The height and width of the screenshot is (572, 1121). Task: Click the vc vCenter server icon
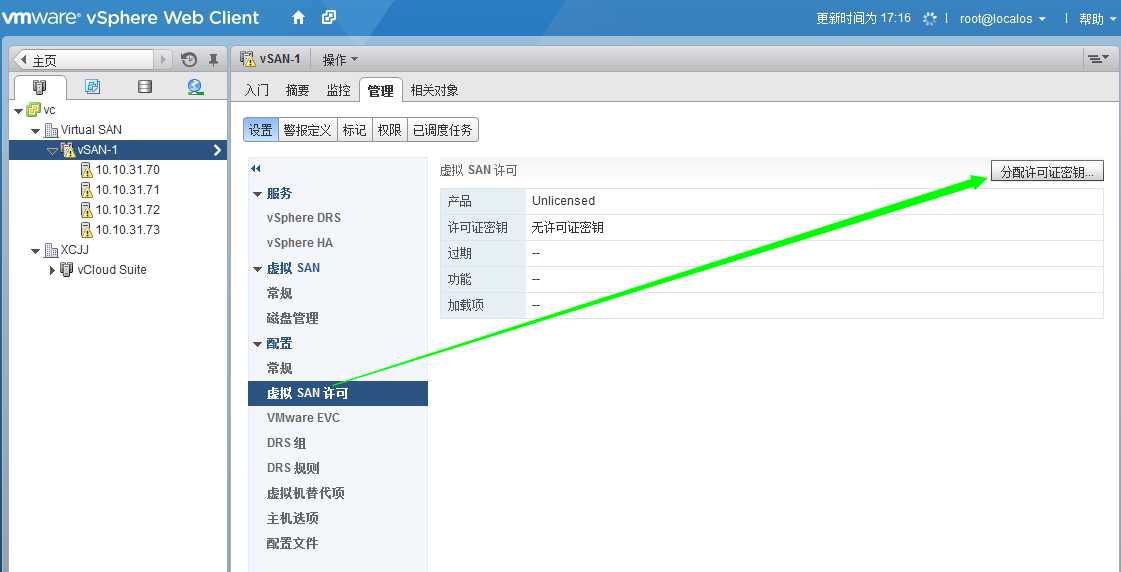tap(33, 110)
